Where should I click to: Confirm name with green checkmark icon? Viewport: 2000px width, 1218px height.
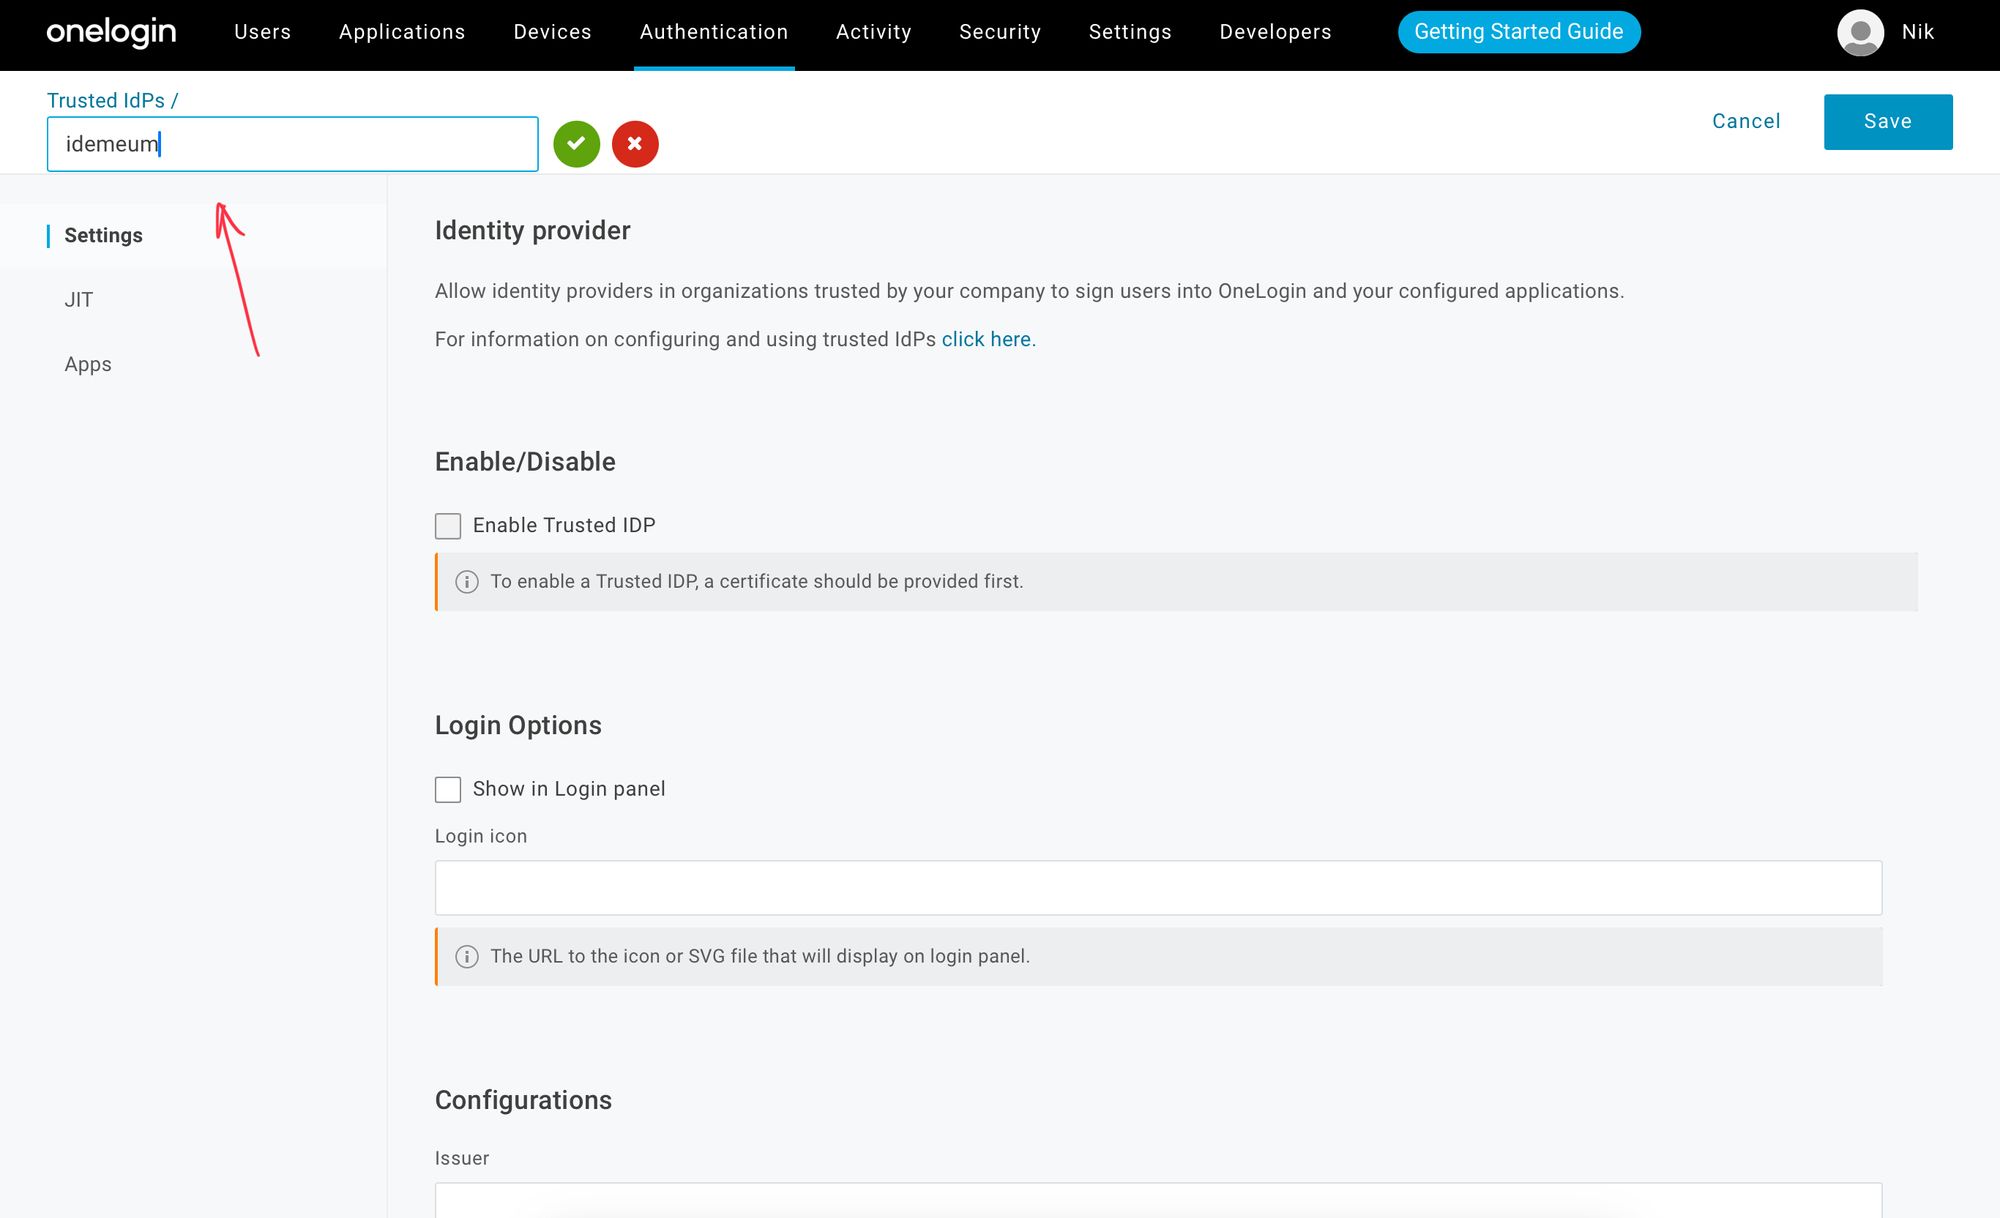[x=577, y=144]
